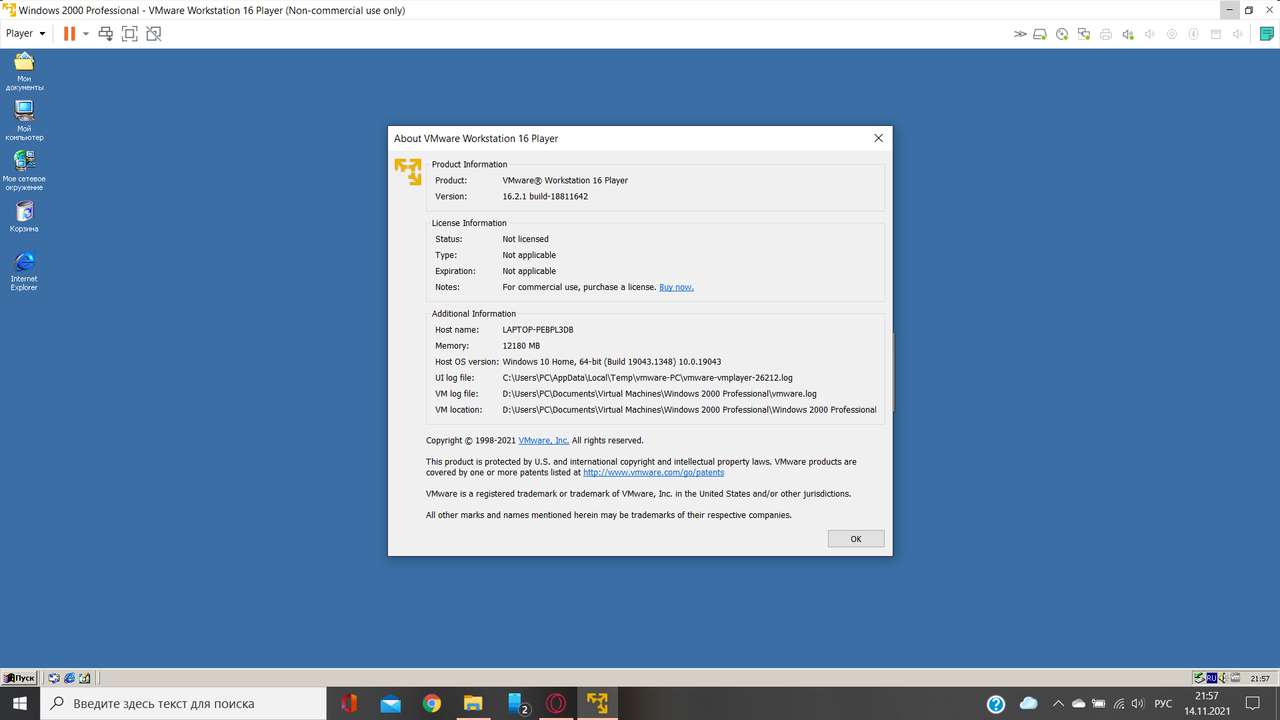The width and height of the screenshot is (1280, 720).
Task: Select Мое сетевое окружение desktop icon
Action: tap(24, 170)
